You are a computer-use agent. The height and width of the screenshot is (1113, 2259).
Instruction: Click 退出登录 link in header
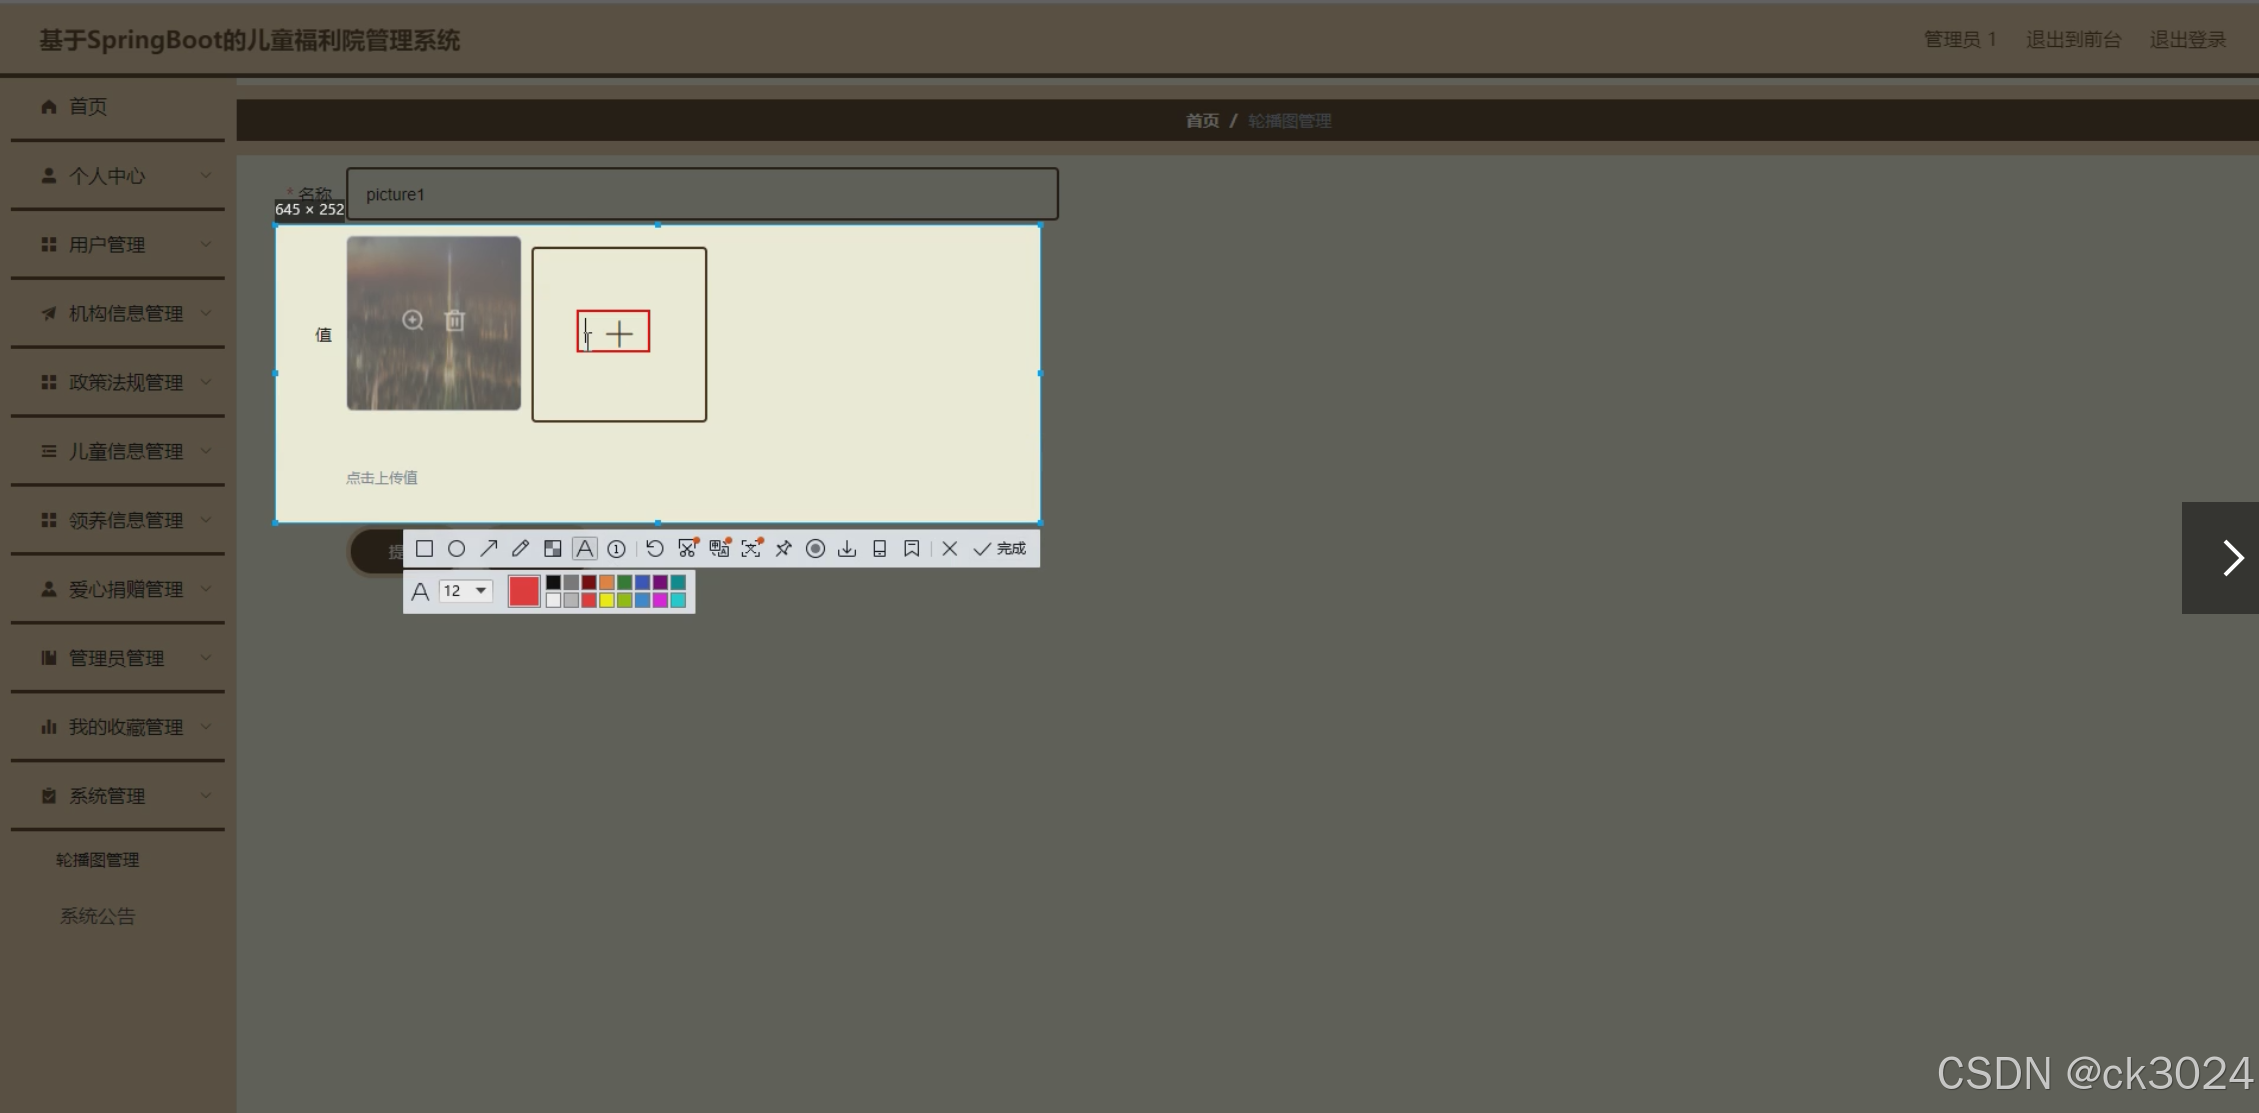(x=2187, y=40)
